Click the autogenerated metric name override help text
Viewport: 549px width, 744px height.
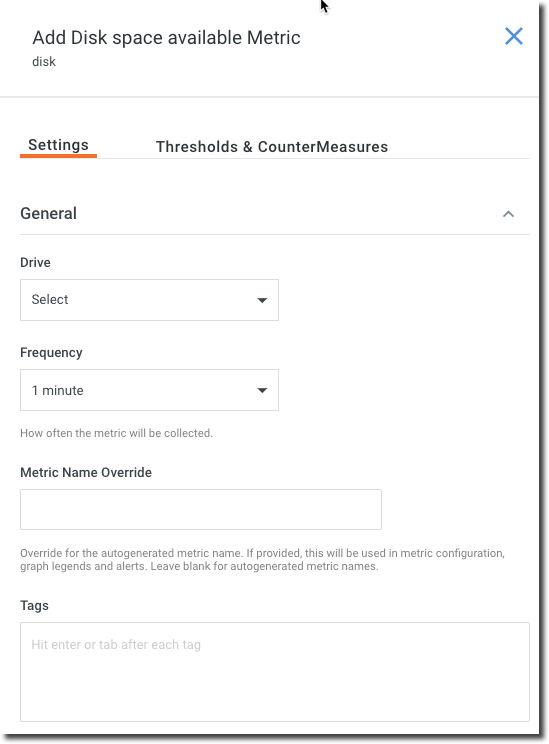(262, 560)
